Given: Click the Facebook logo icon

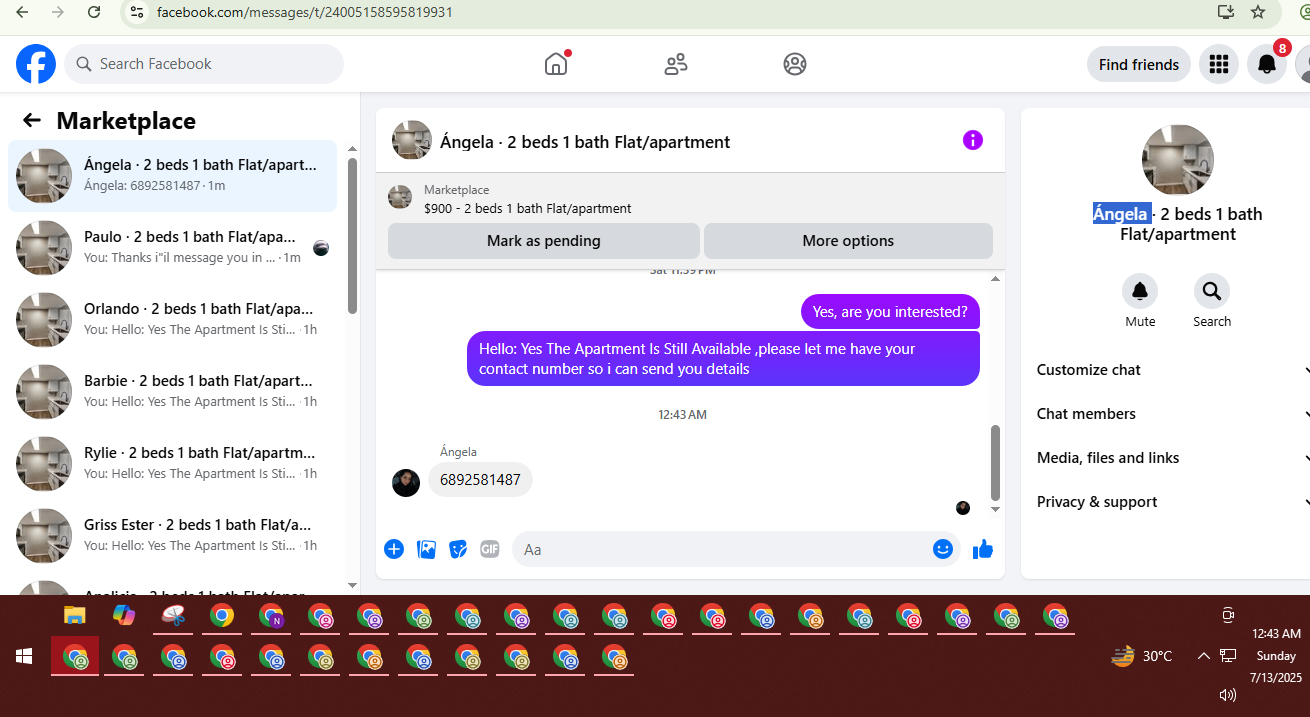Looking at the screenshot, I should [36, 64].
